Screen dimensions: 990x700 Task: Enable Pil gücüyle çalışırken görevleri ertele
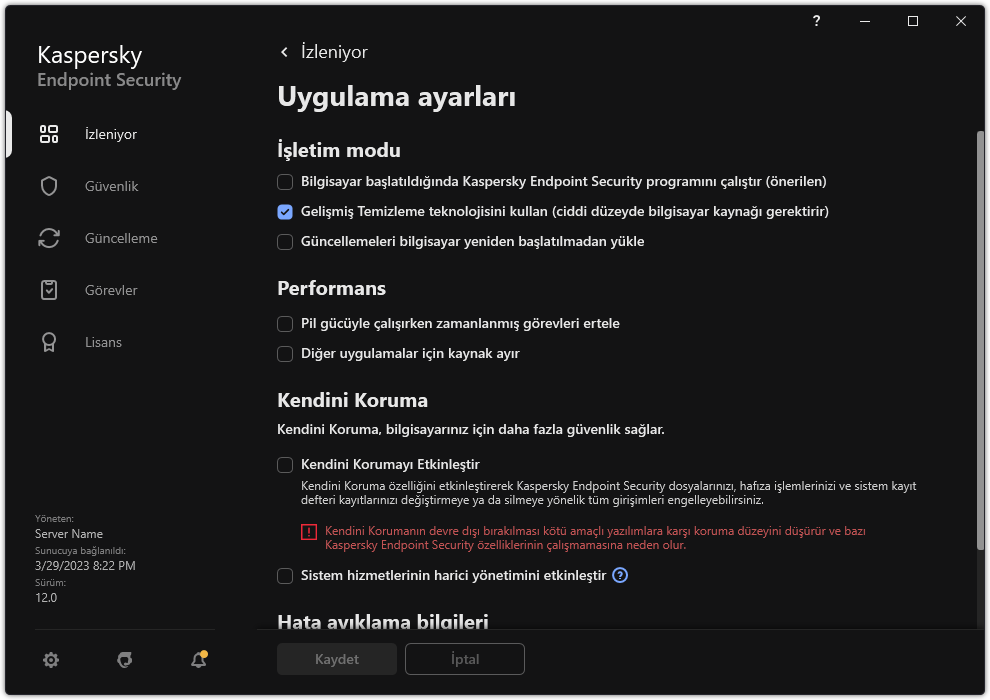tap(285, 324)
